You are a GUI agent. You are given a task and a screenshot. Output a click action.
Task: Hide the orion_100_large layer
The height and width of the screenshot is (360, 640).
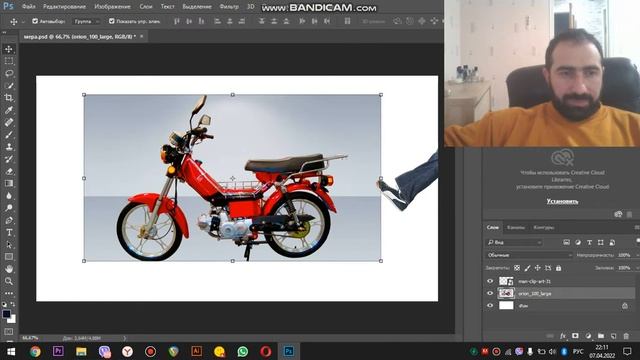click(490, 293)
